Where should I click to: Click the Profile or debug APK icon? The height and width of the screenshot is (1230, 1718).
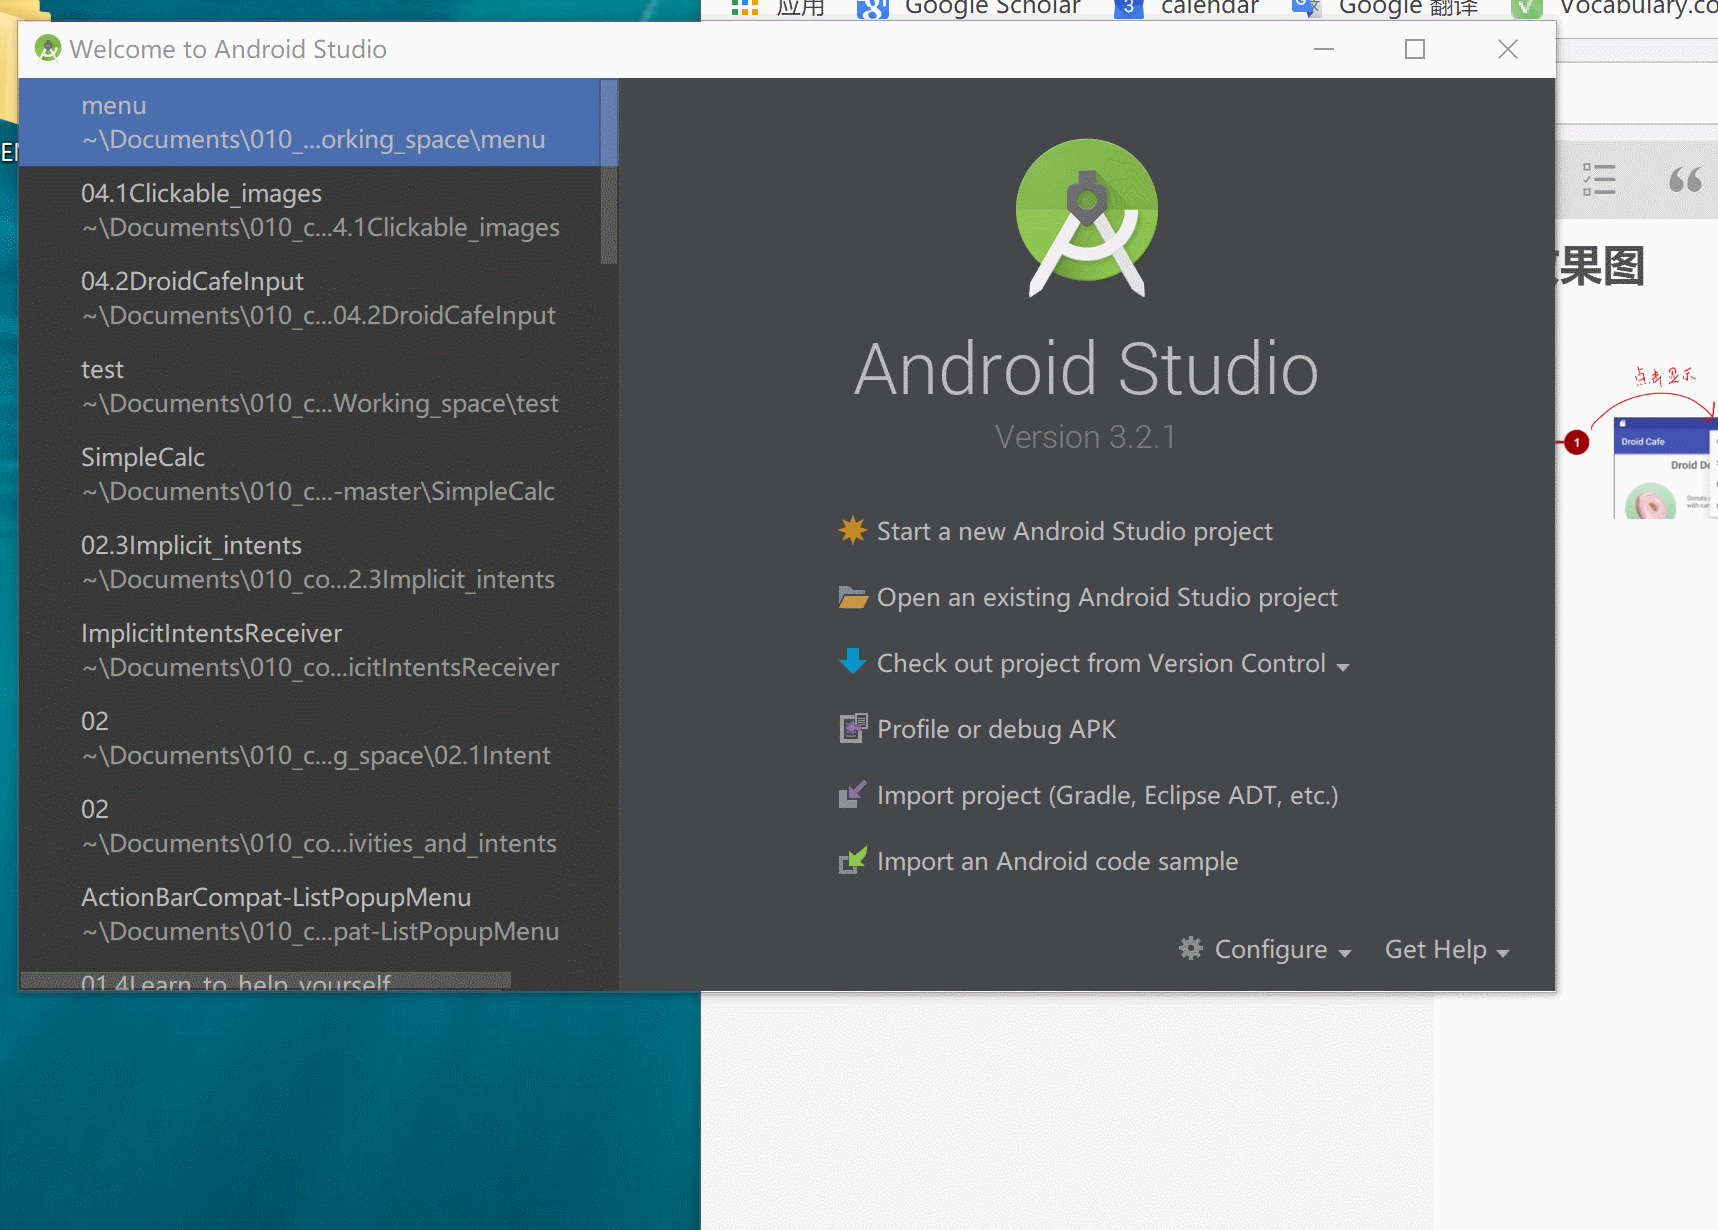853,728
